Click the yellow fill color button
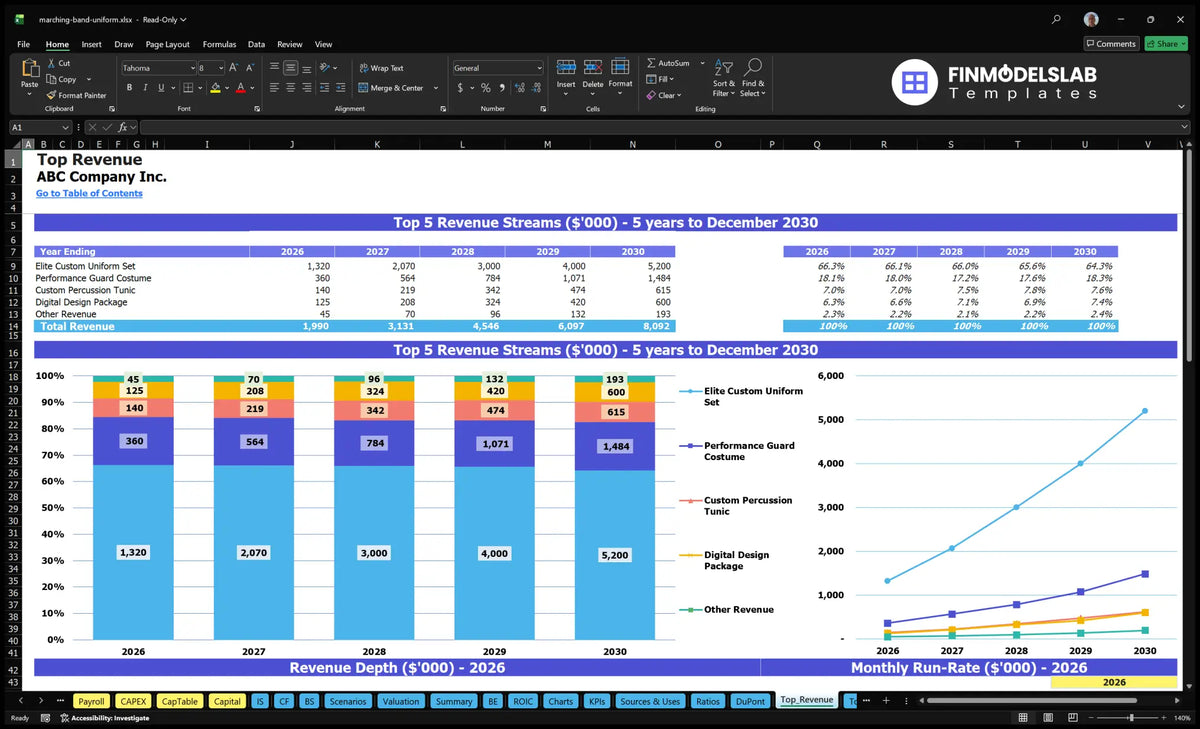This screenshot has width=1200, height=729. (x=215, y=88)
